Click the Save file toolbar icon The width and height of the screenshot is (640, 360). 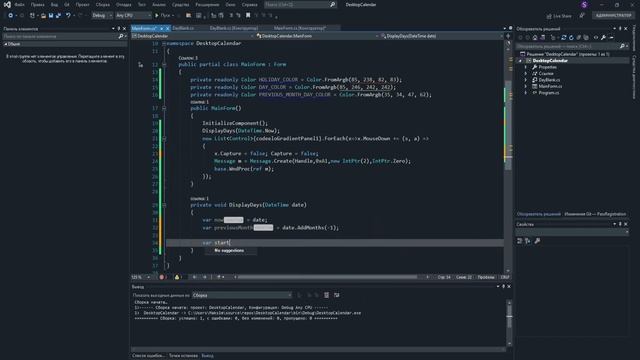[51, 16]
